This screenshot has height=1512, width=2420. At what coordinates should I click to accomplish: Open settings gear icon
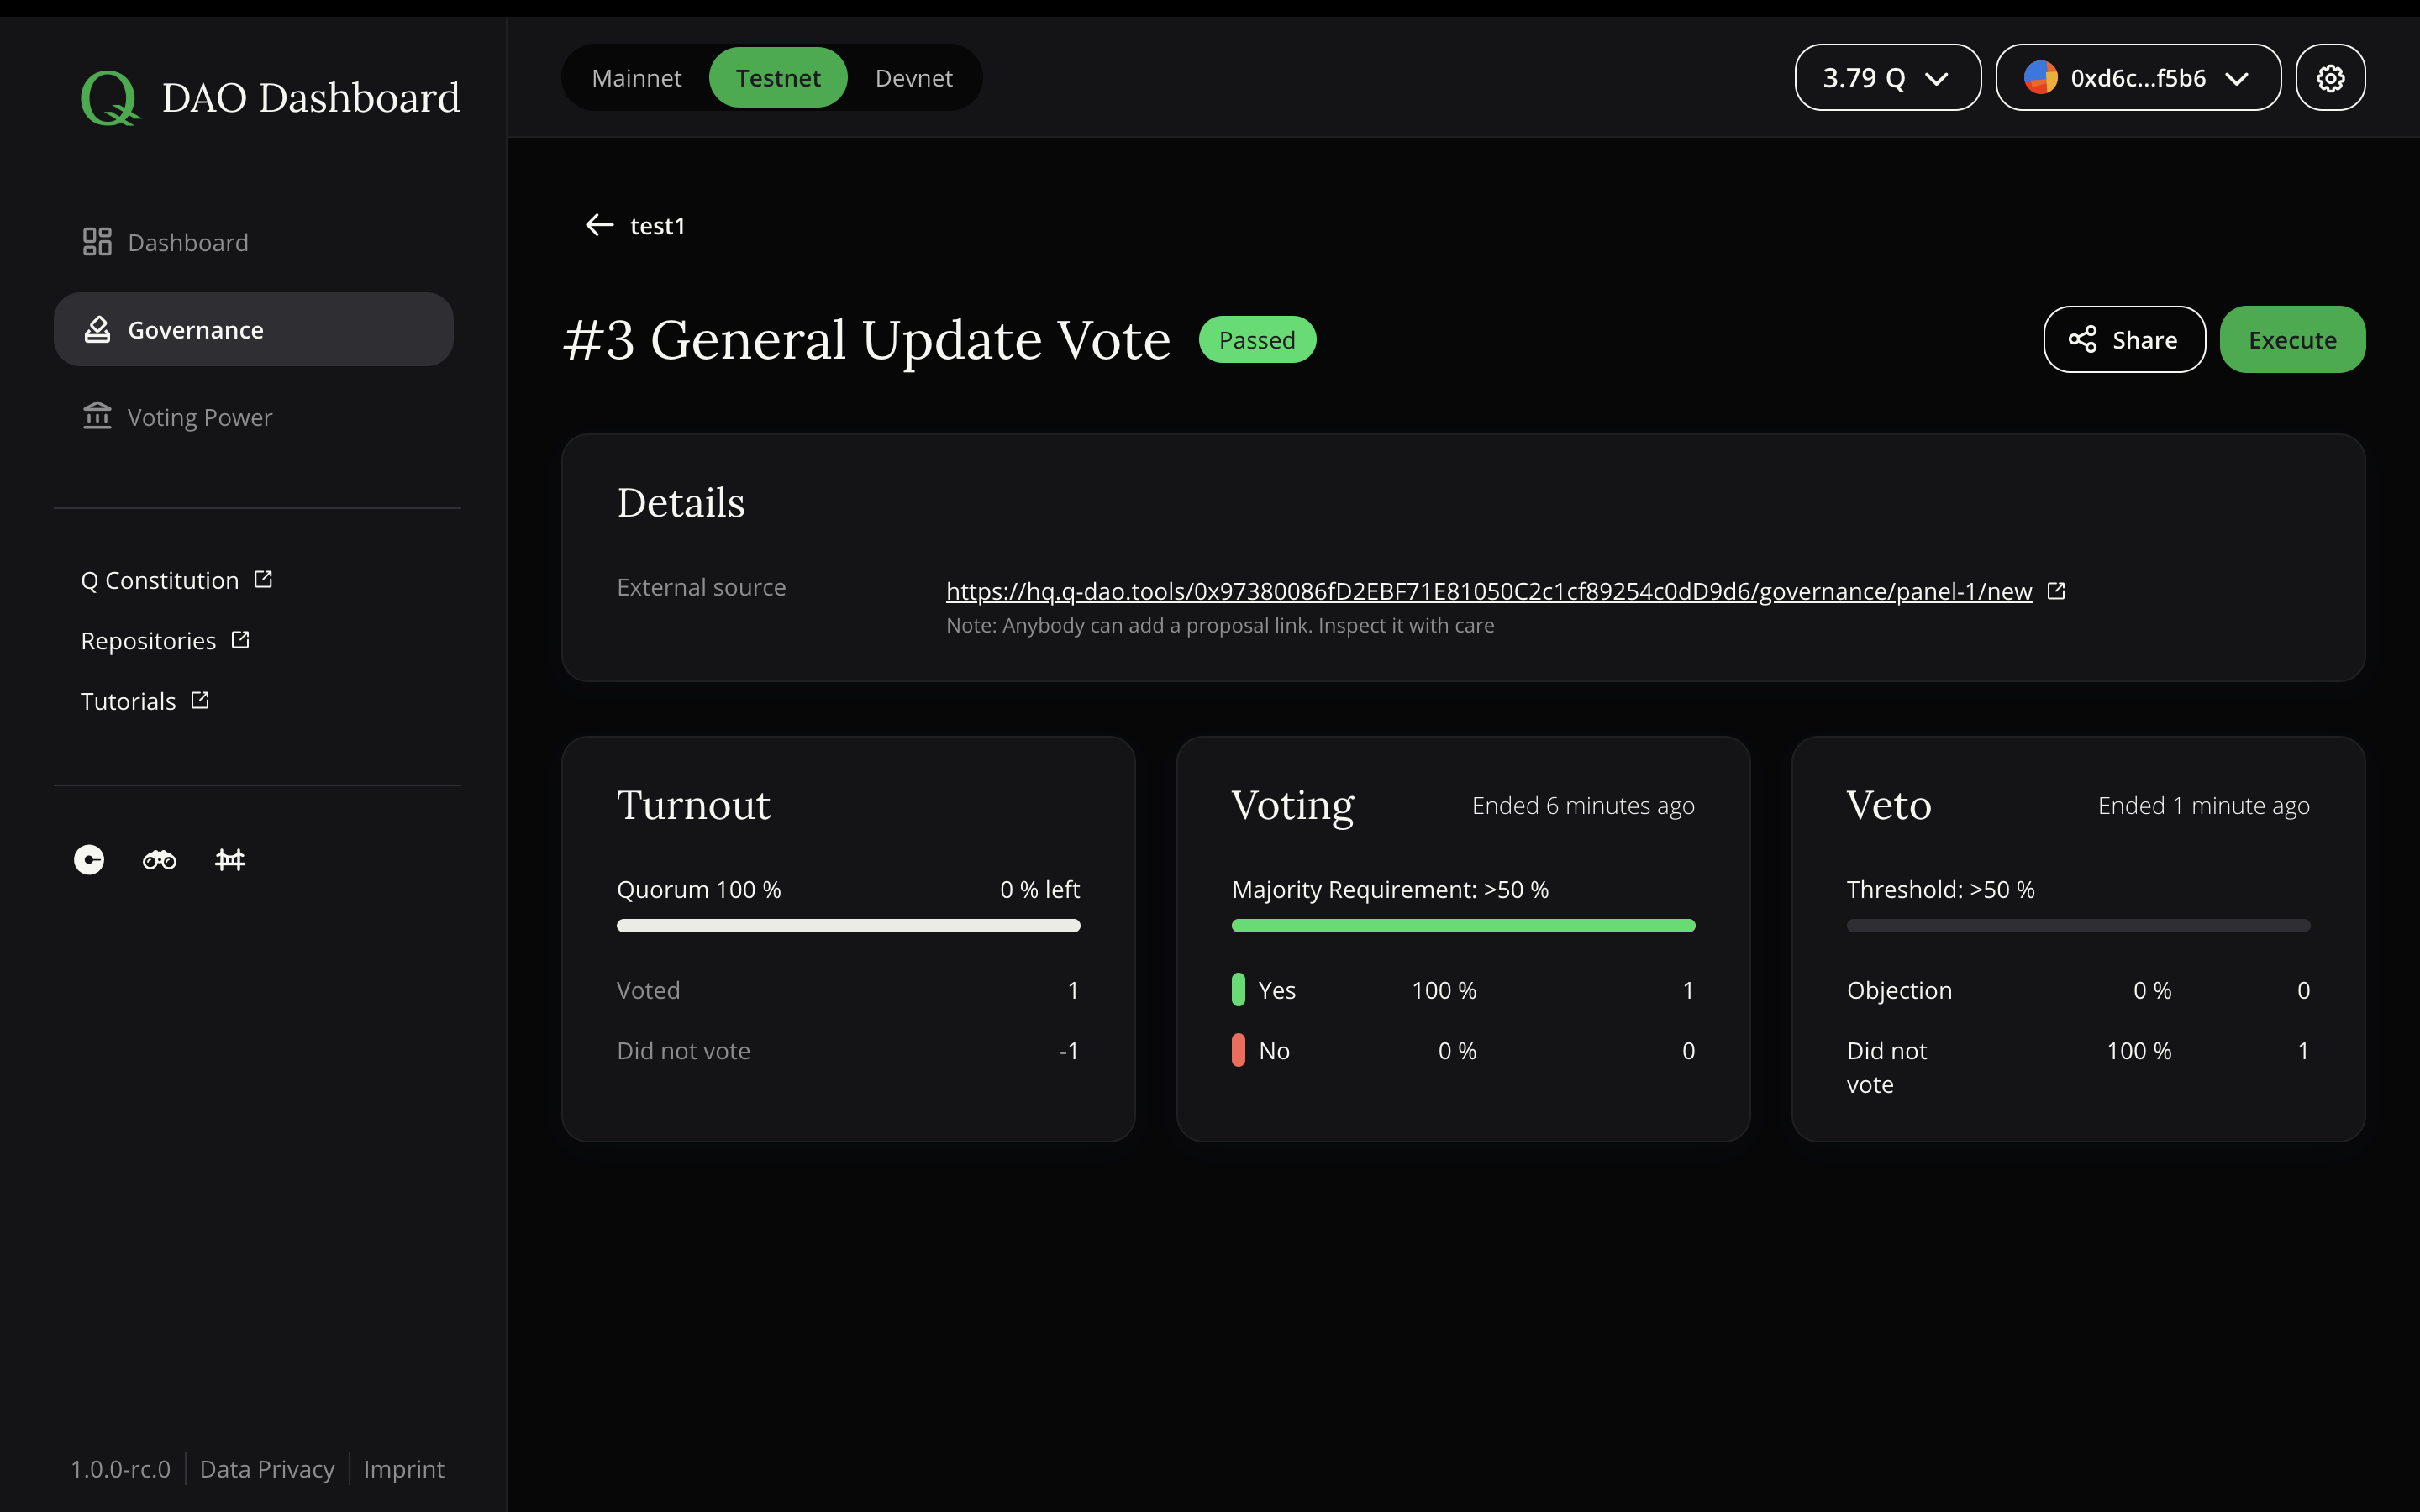point(2330,78)
